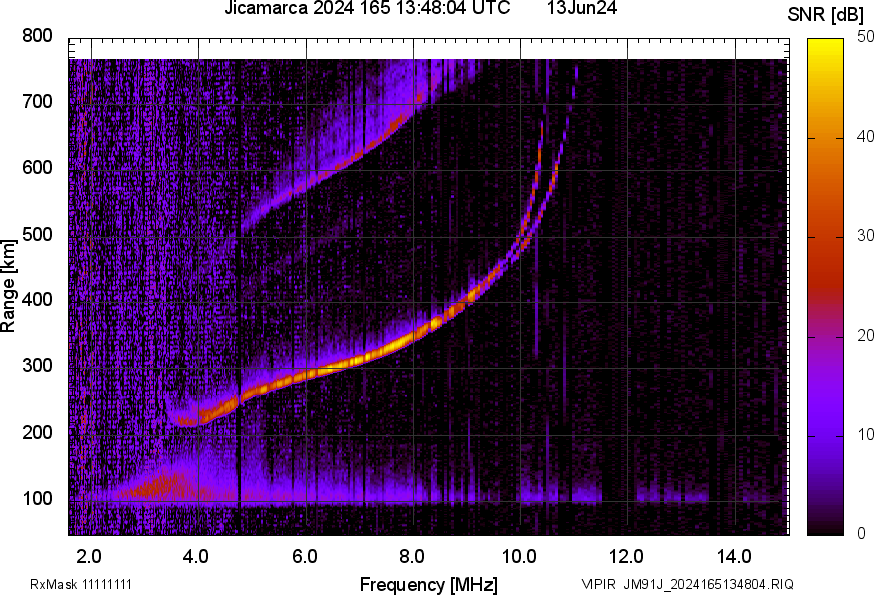The width and height of the screenshot is (874, 595).
Task: Click the range tick label '300'
Action: click(37, 366)
